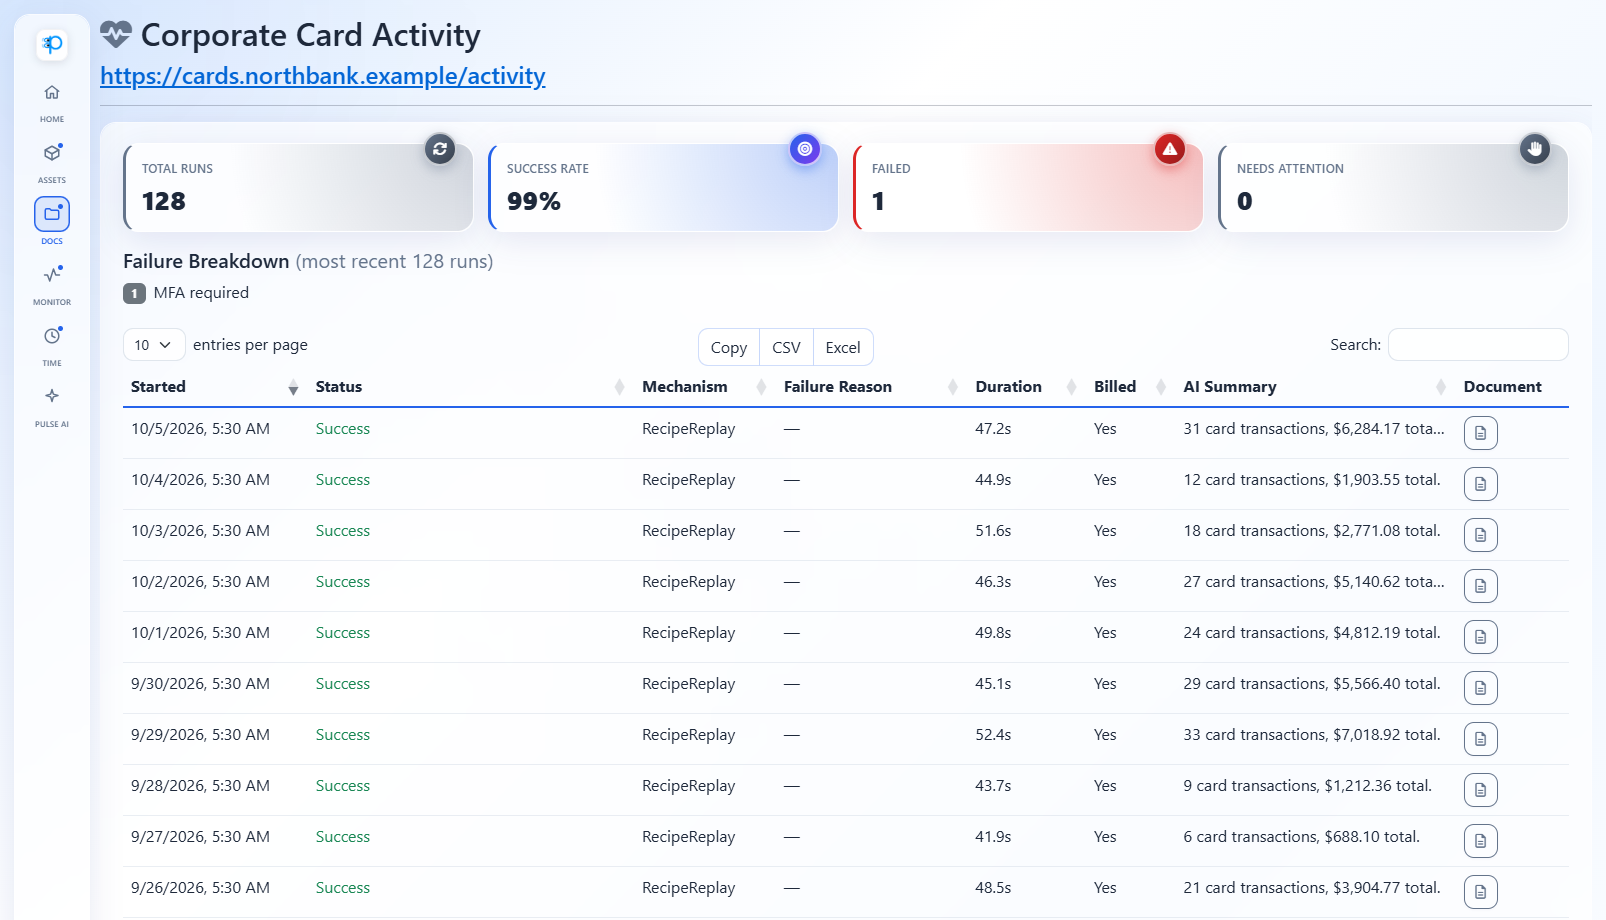Open document for 10/3/2026 run
Viewport: 1606px width, 920px height.
coord(1481,535)
